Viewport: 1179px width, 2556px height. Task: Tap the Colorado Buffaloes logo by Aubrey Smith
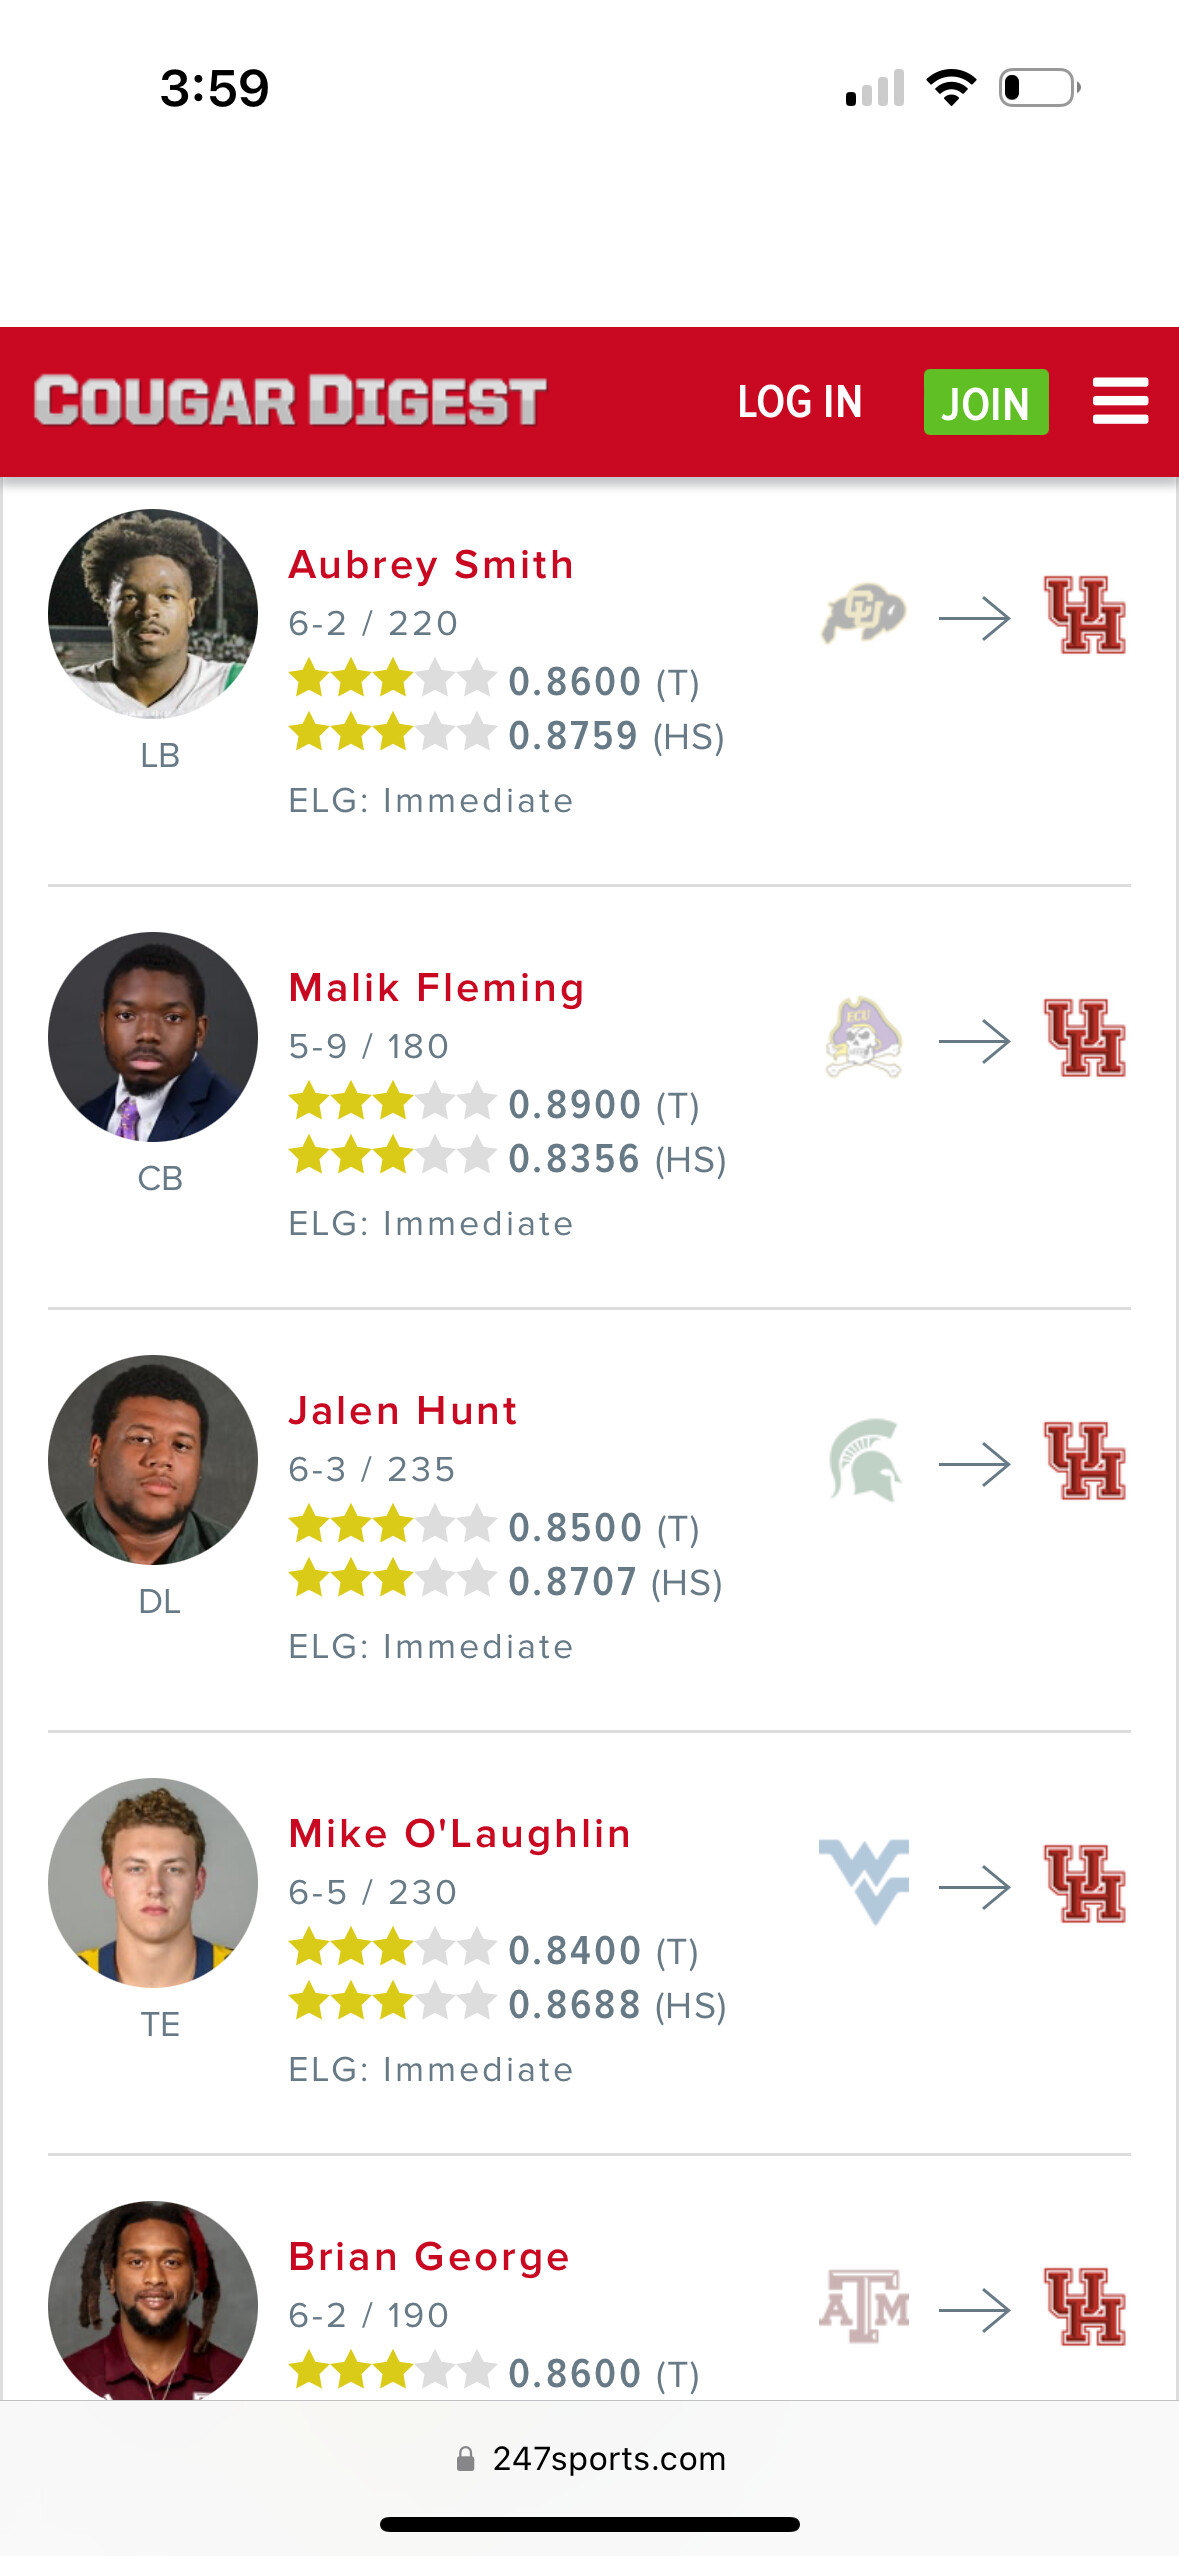coord(864,612)
